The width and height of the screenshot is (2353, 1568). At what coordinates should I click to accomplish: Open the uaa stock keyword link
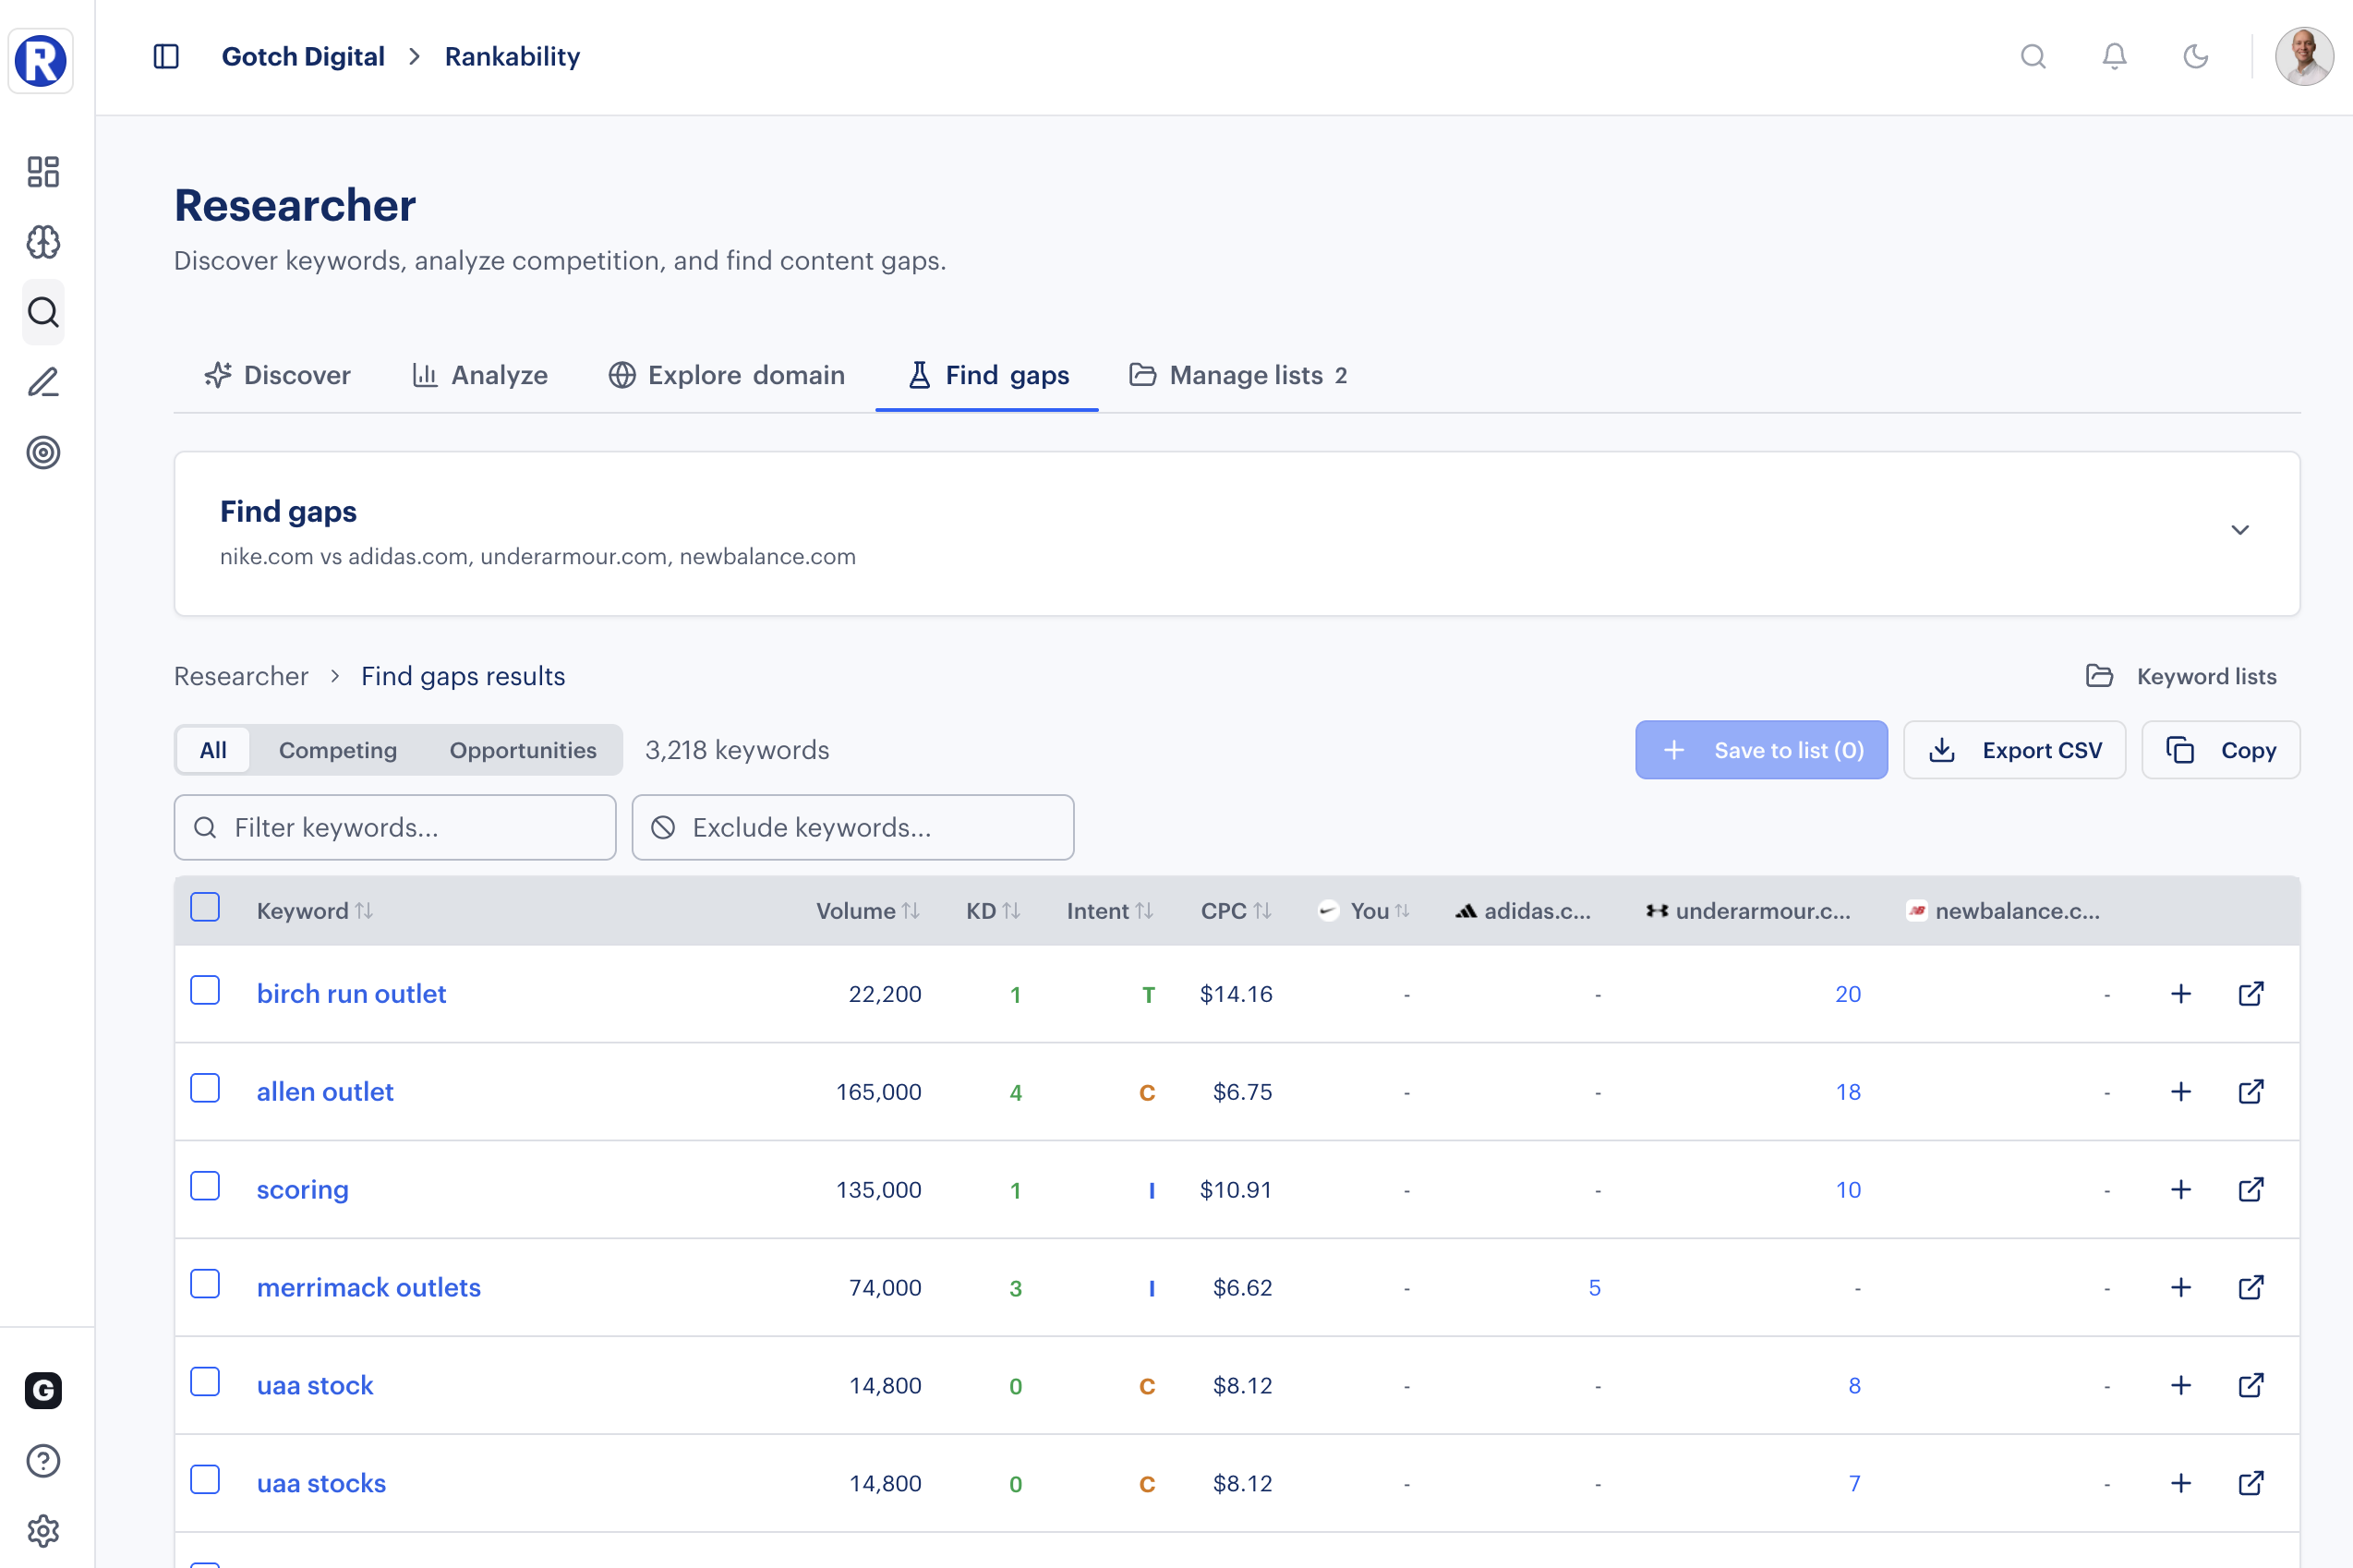pos(315,1386)
